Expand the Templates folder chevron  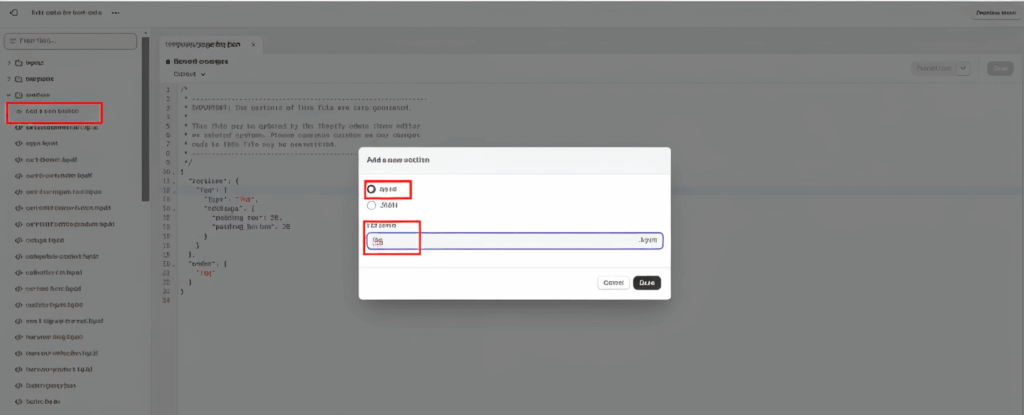[9, 78]
